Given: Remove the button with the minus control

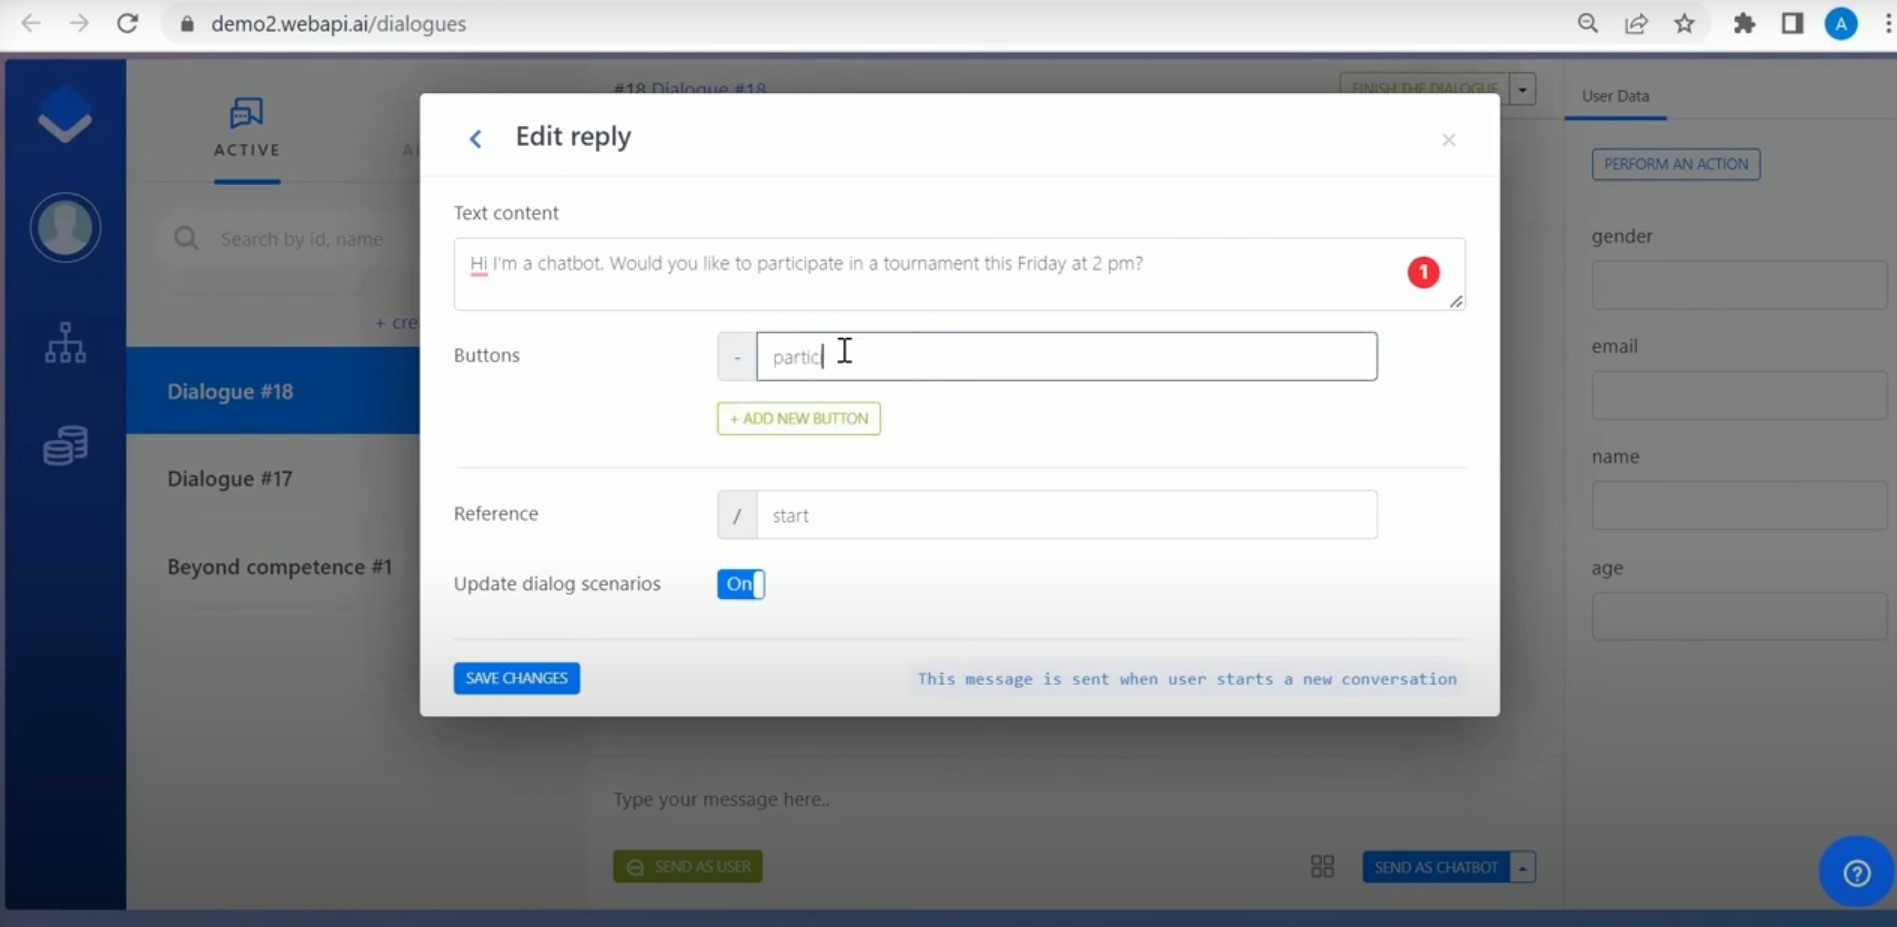Looking at the screenshot, I should click(x=737, y=357).
